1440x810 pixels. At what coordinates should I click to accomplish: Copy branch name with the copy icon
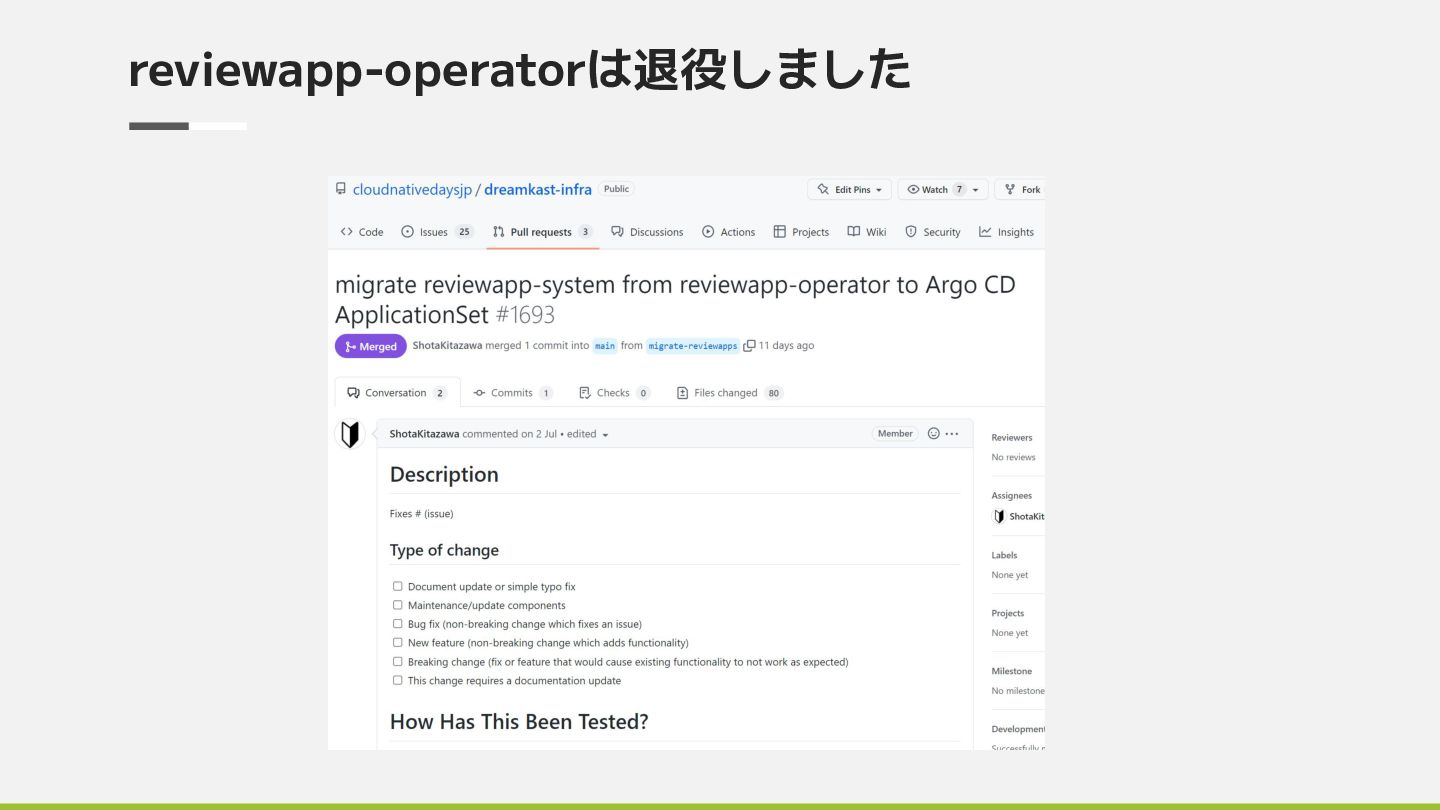click(749, 346)
